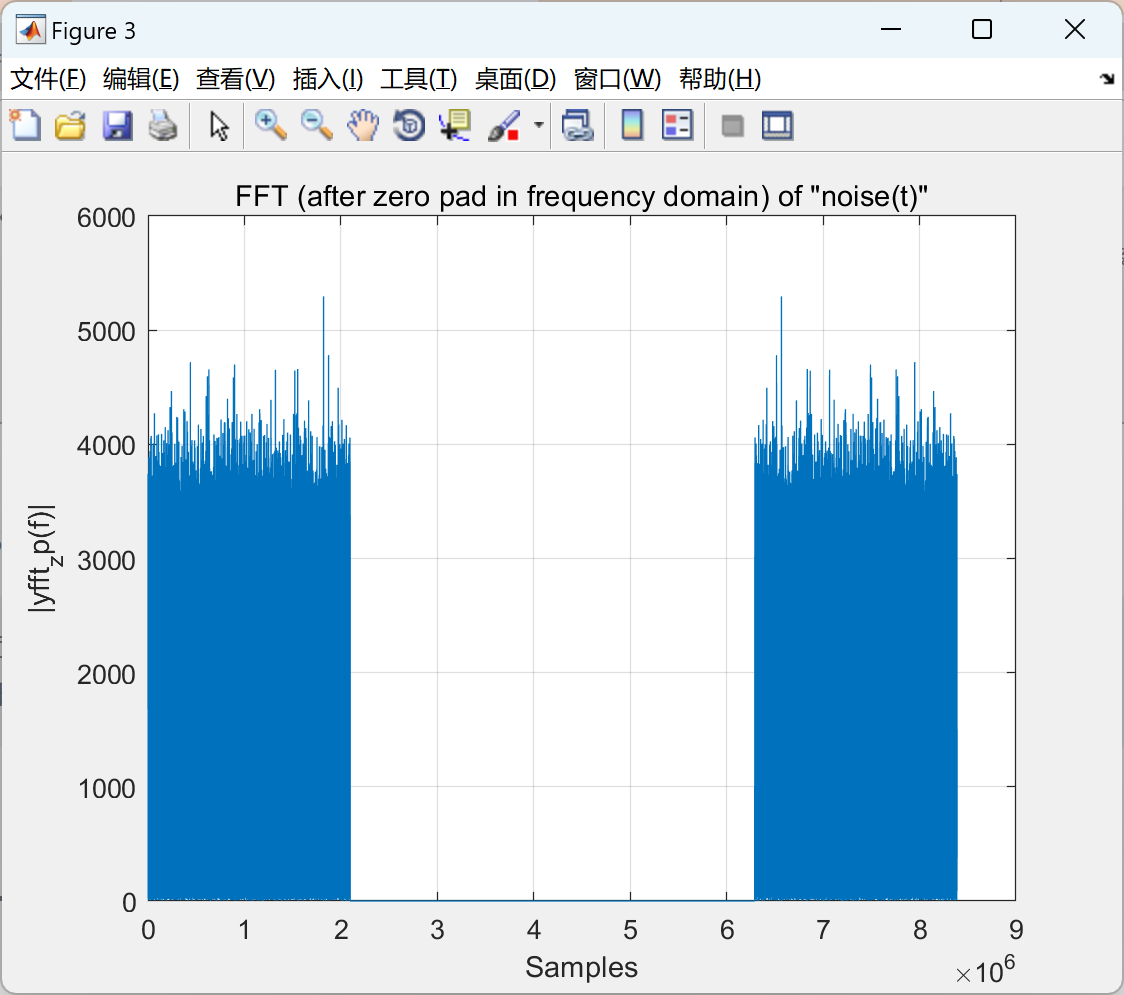This screenshot has width=1124, height=995.
Task: Toggle the Brush data tool
Action: point(505,125)
